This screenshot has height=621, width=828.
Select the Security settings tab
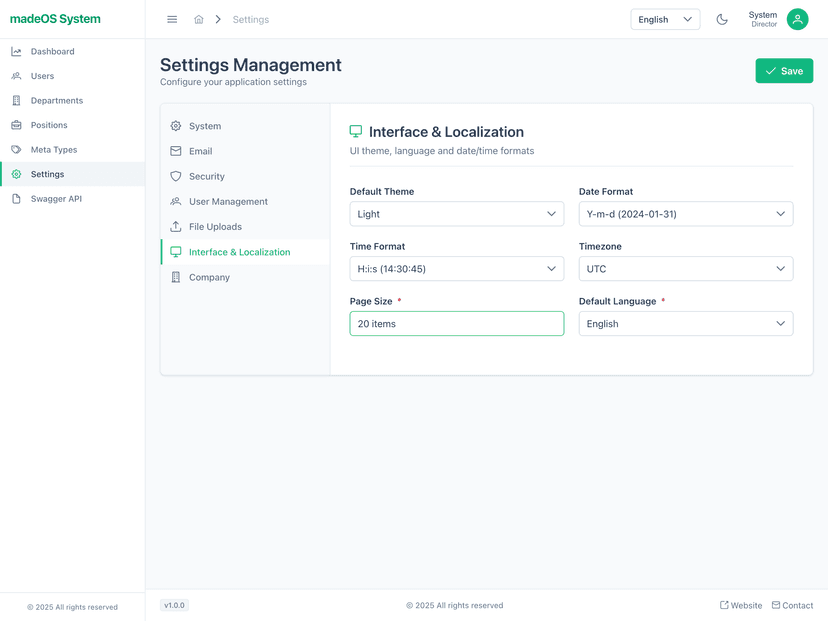pos(245,176)
